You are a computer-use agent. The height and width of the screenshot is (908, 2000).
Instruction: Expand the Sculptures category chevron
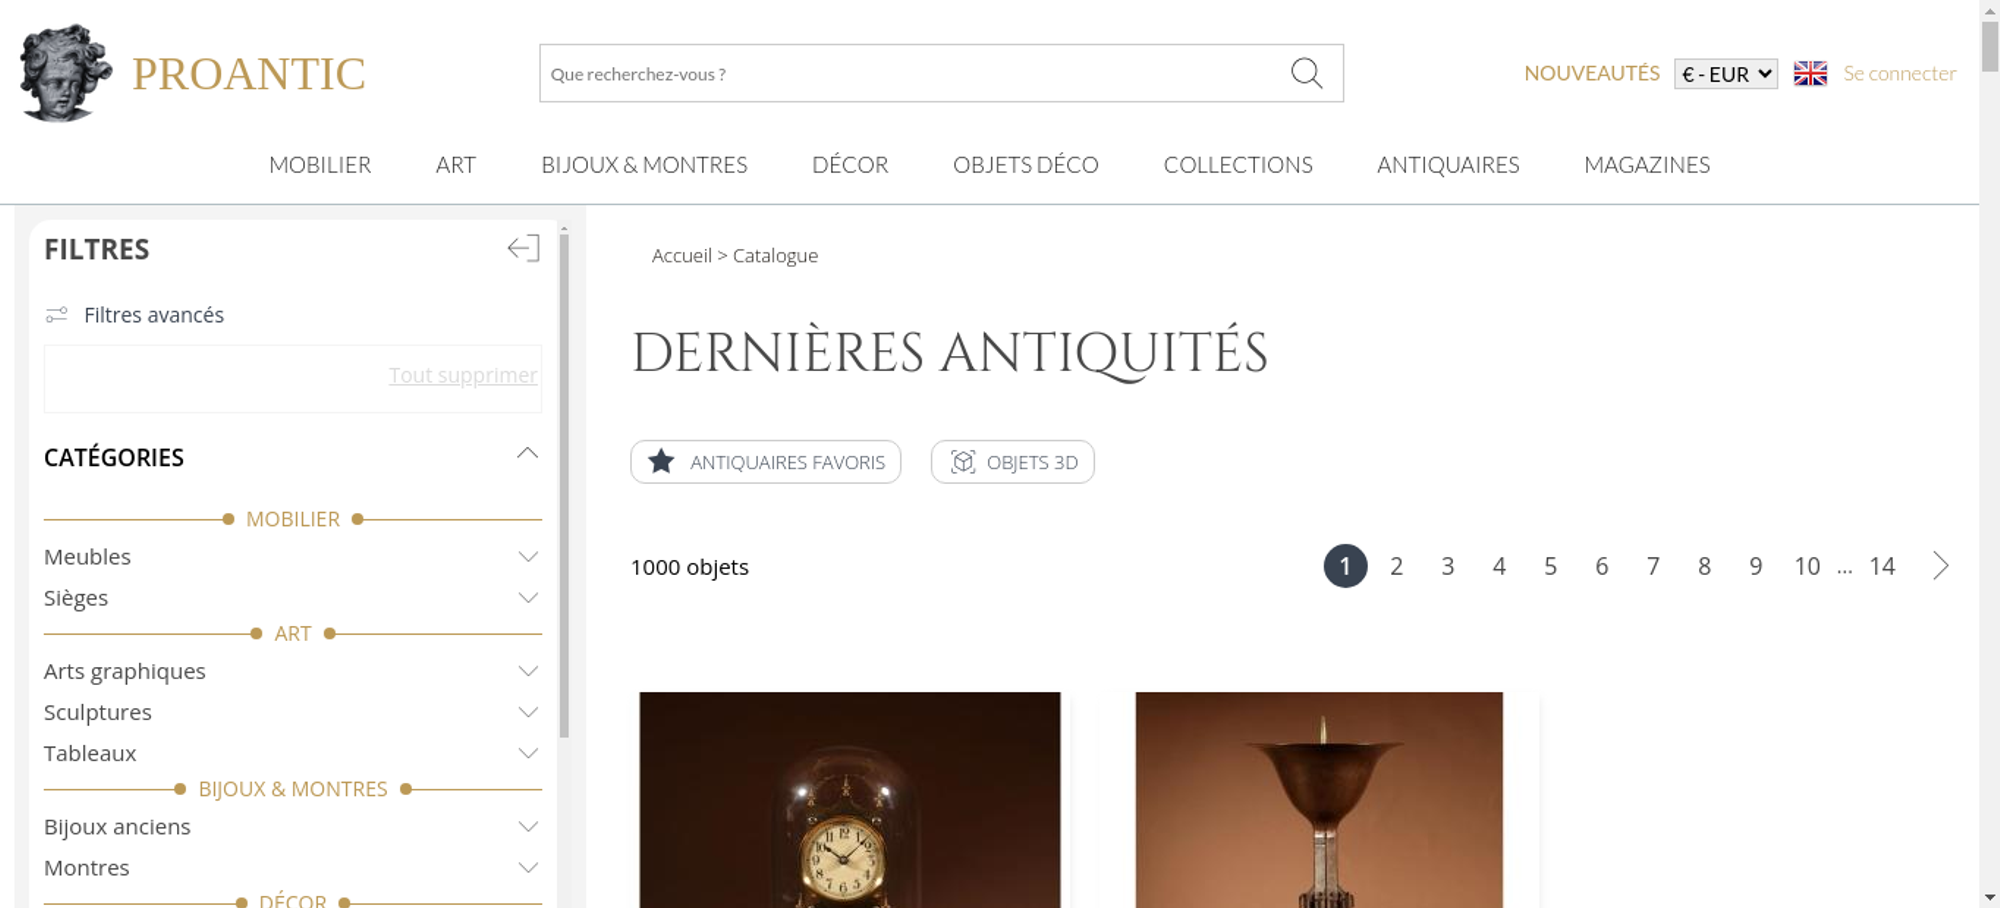[x=528, y=712]
